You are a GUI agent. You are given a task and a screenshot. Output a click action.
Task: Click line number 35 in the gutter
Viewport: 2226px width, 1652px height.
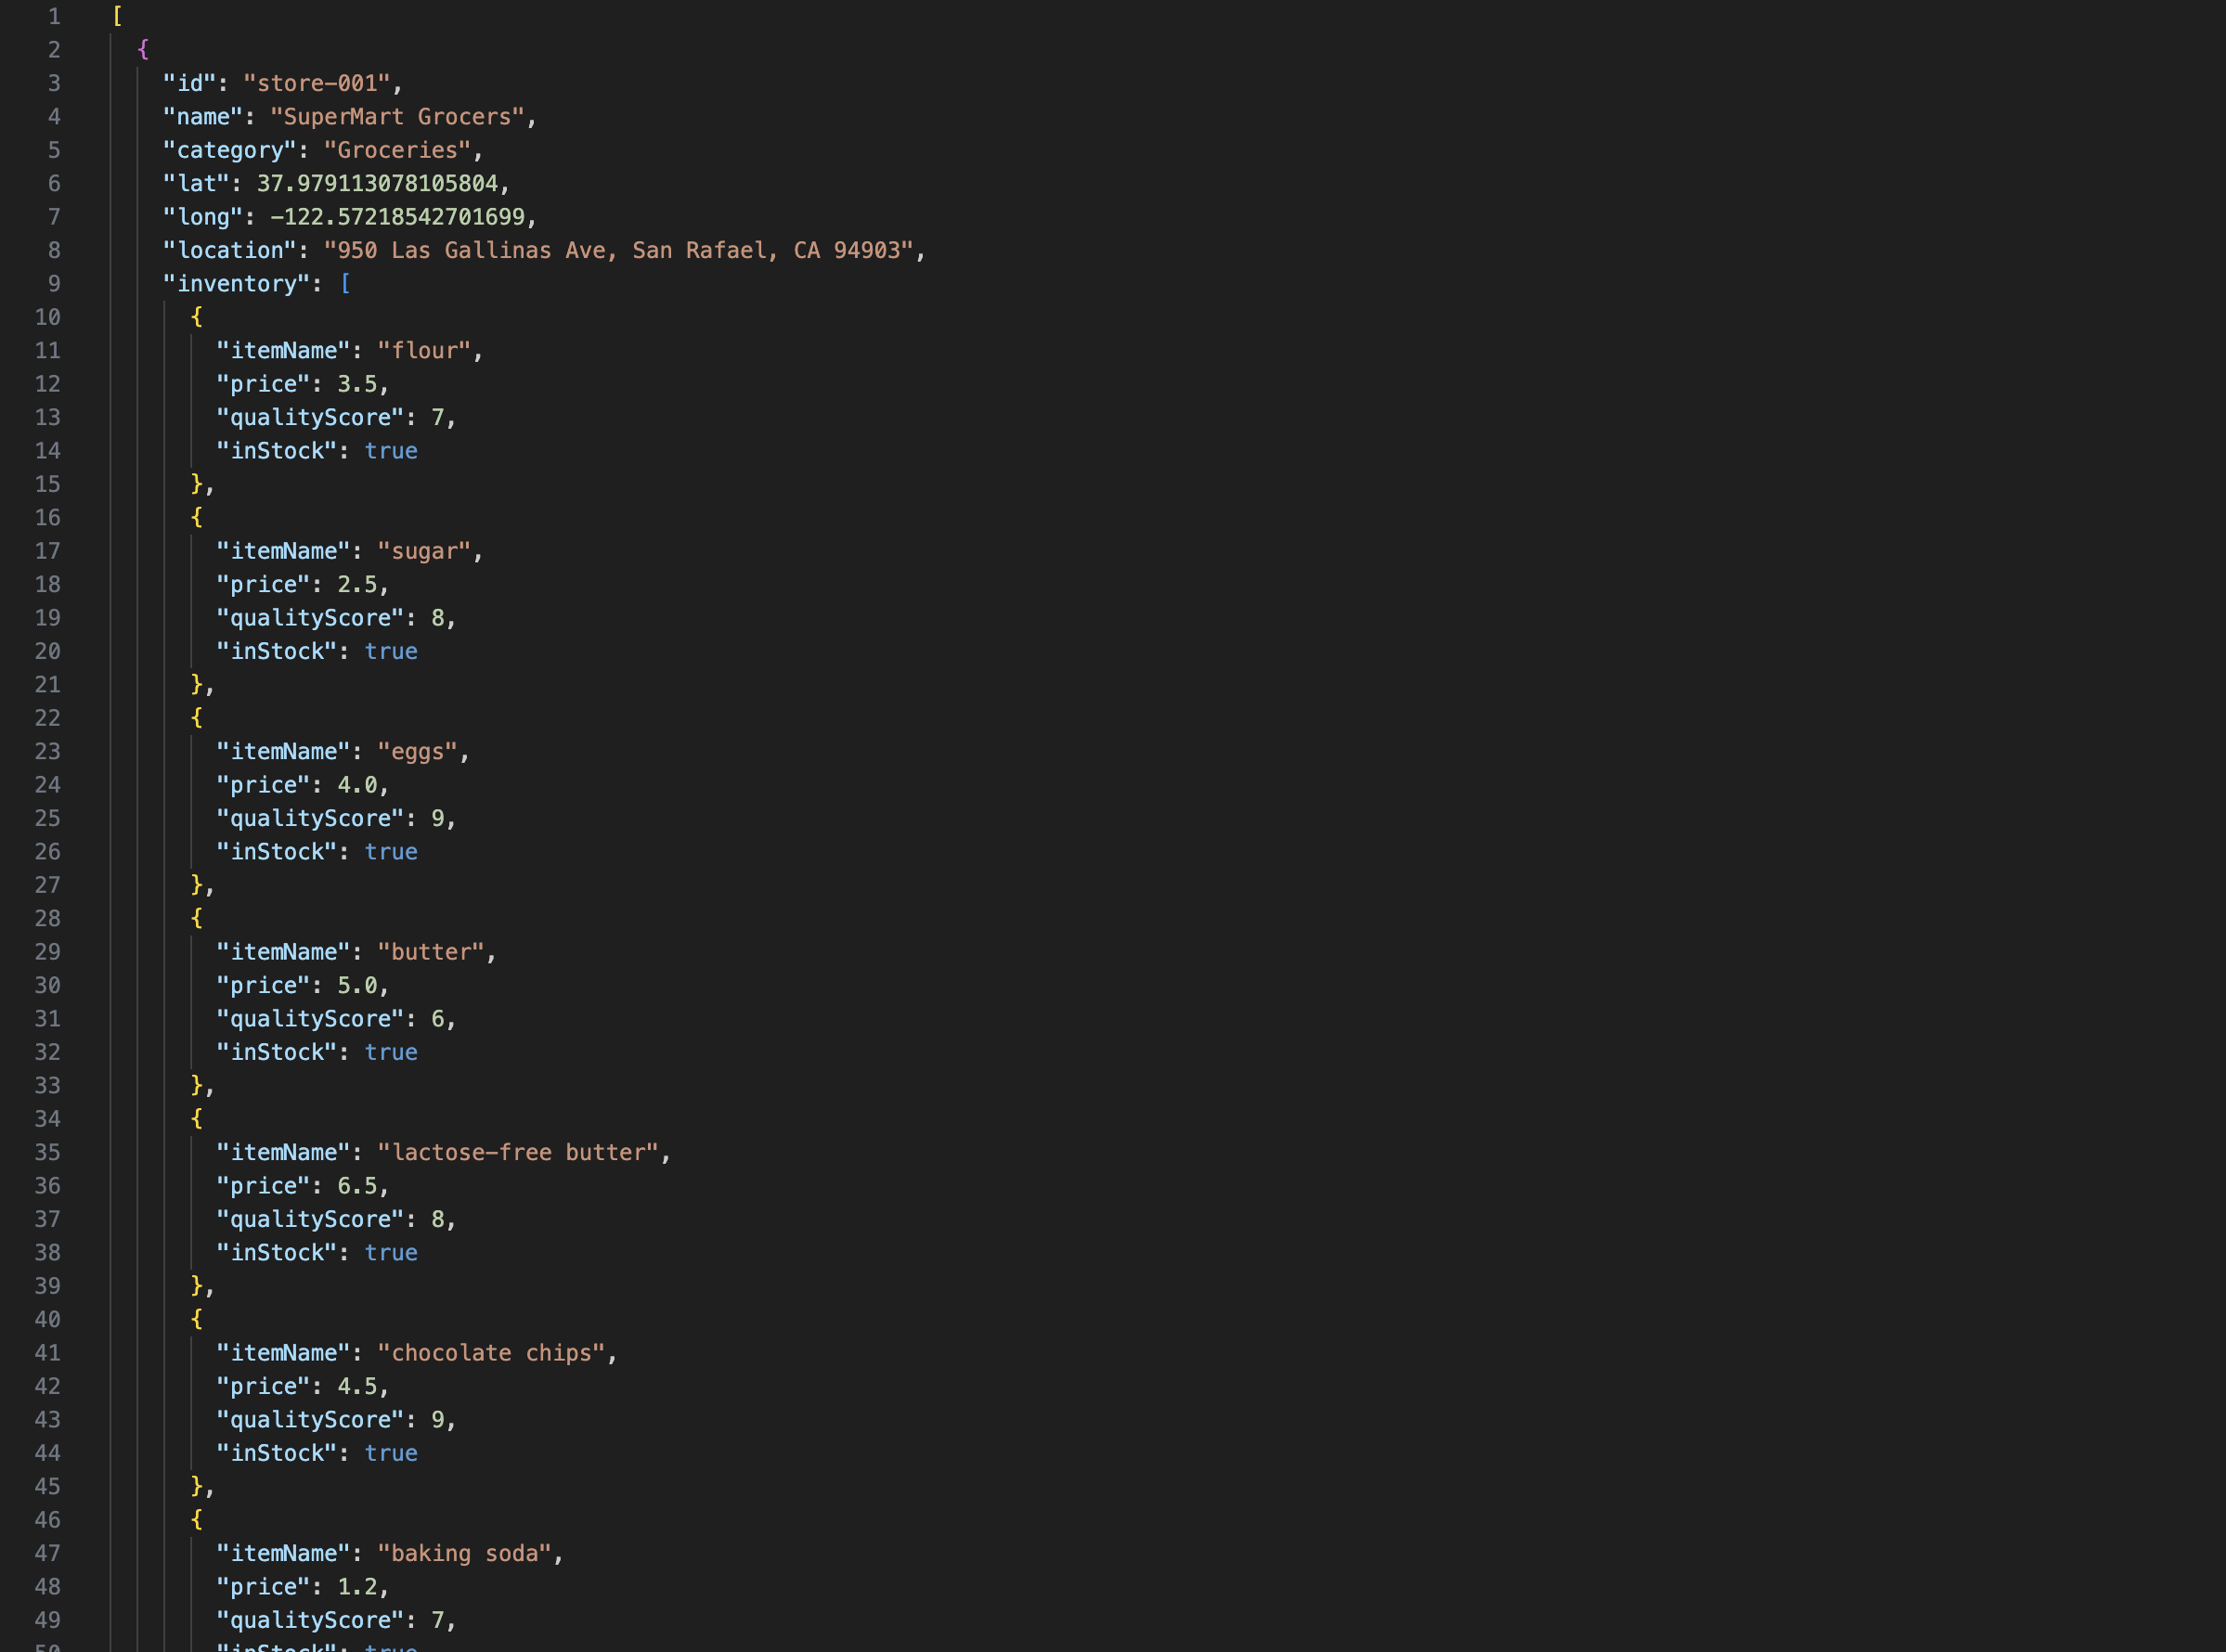47,1152
